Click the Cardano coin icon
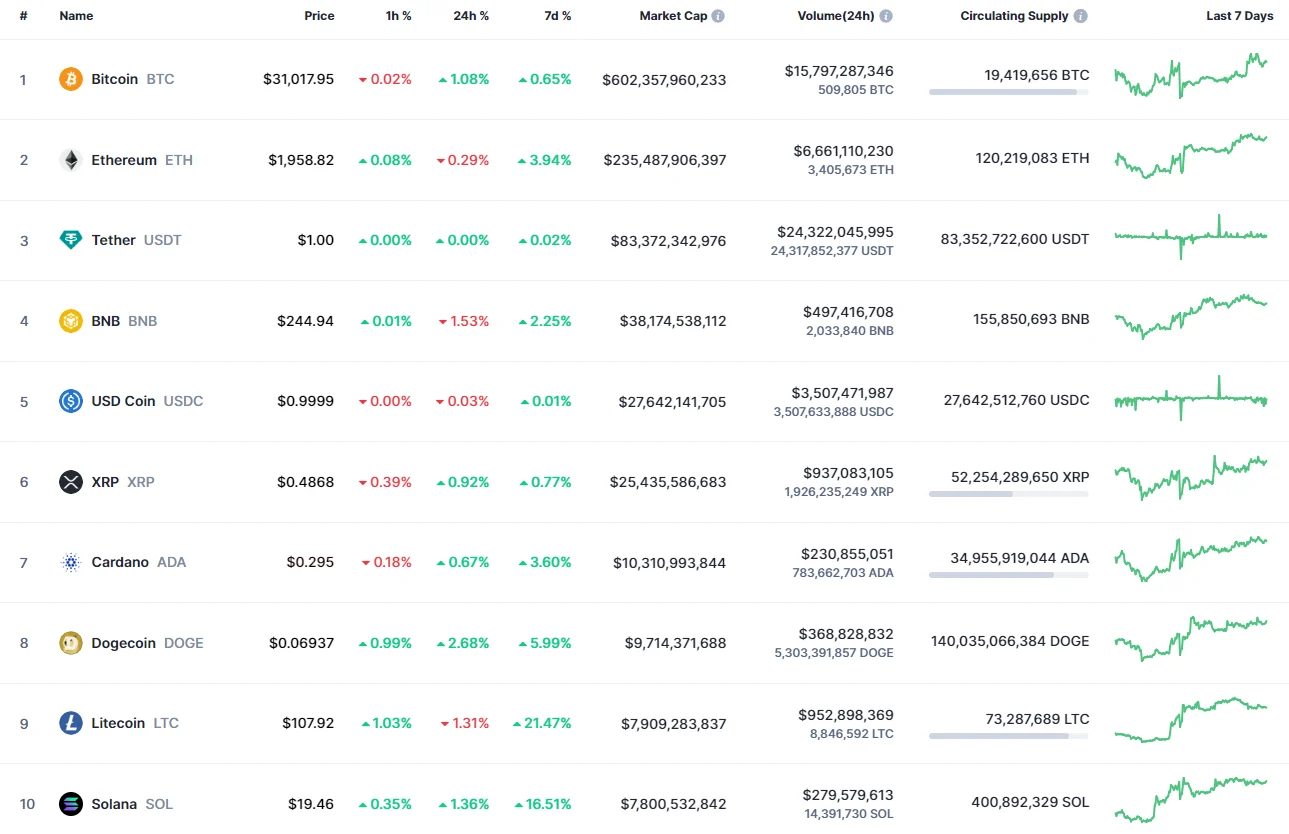The width and height of the screenshot is (1289, 834). click(x=70, y=562)
